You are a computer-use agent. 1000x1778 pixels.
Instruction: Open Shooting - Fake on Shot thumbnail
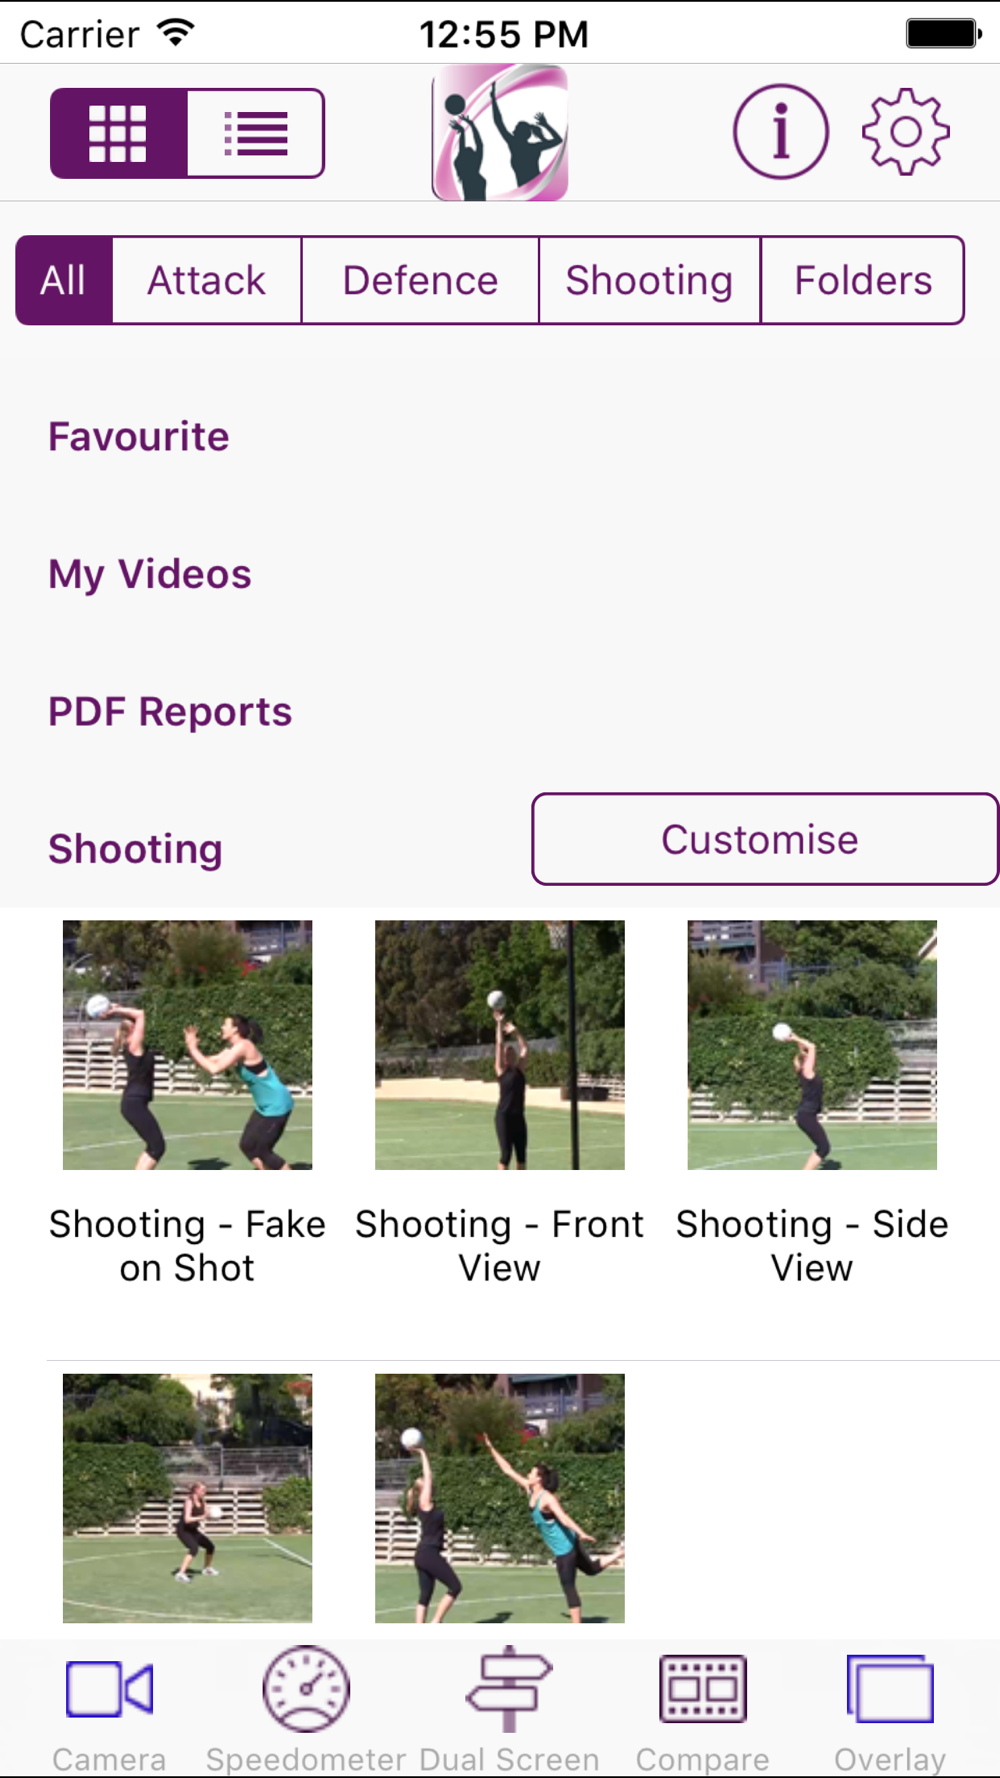click(188, 1045)
